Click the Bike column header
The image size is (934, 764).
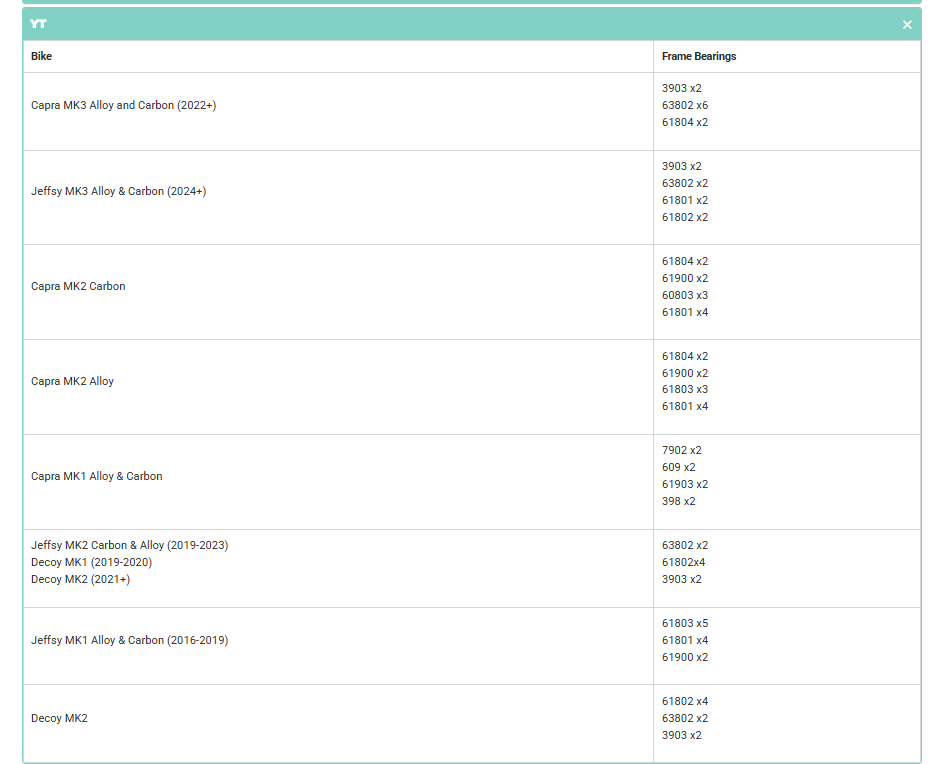coord(41,57)
